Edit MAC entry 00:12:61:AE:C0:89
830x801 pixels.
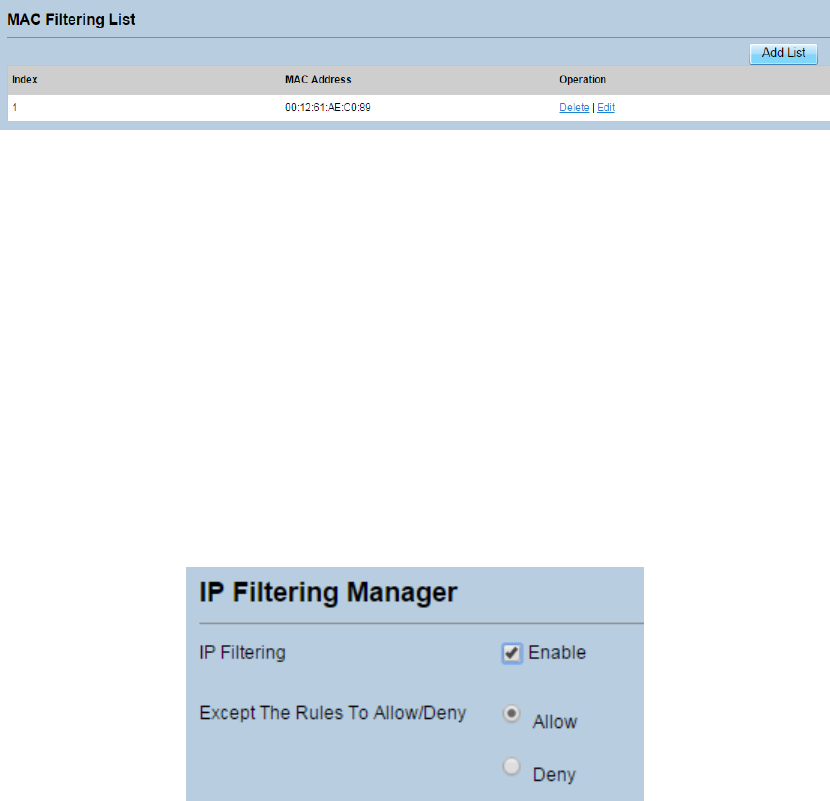point(606,107)
